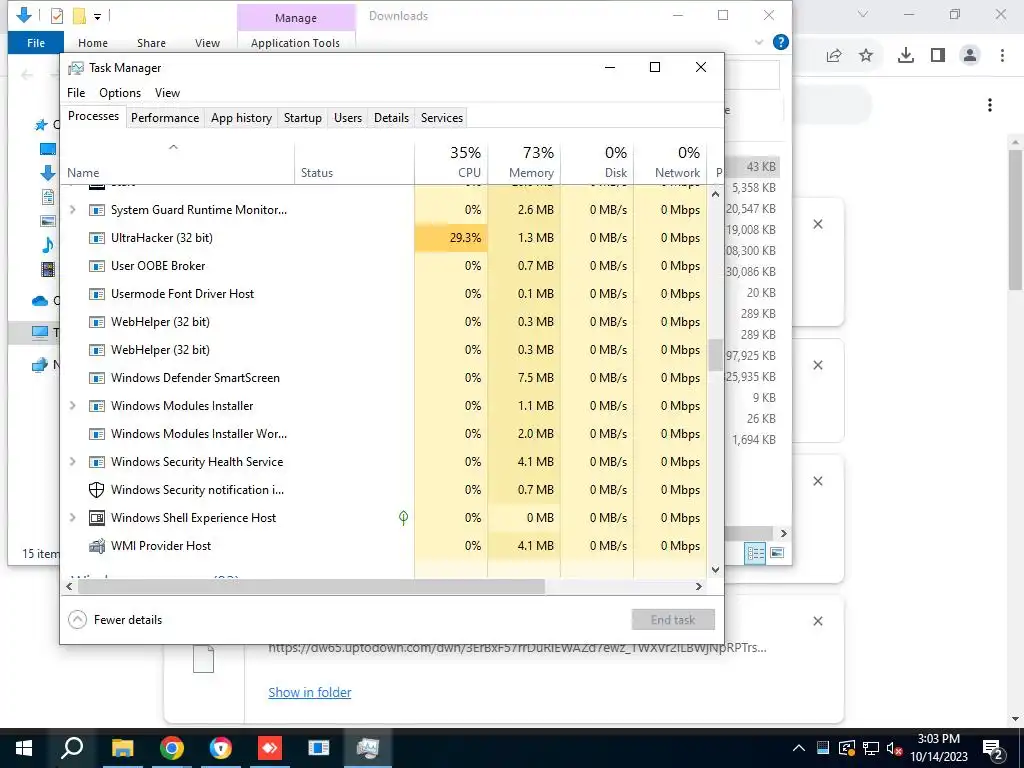
Task: Expand Windows Shell Experience Host process
Action: (72, 518)
